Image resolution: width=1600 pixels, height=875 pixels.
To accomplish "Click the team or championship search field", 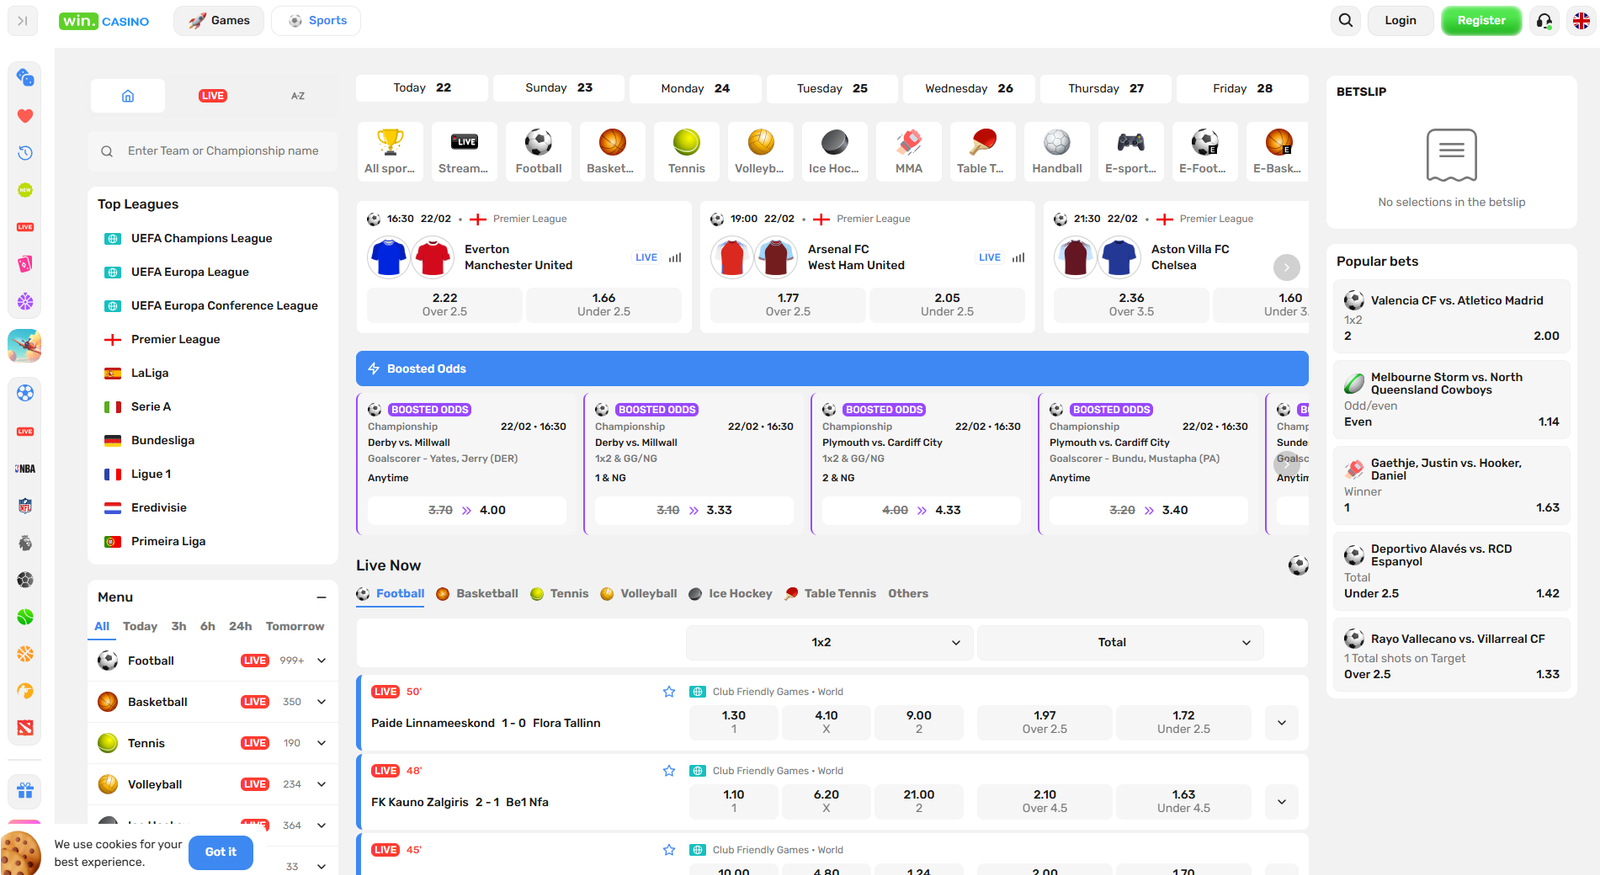I will pyautogui.click(x=222, y=151).
